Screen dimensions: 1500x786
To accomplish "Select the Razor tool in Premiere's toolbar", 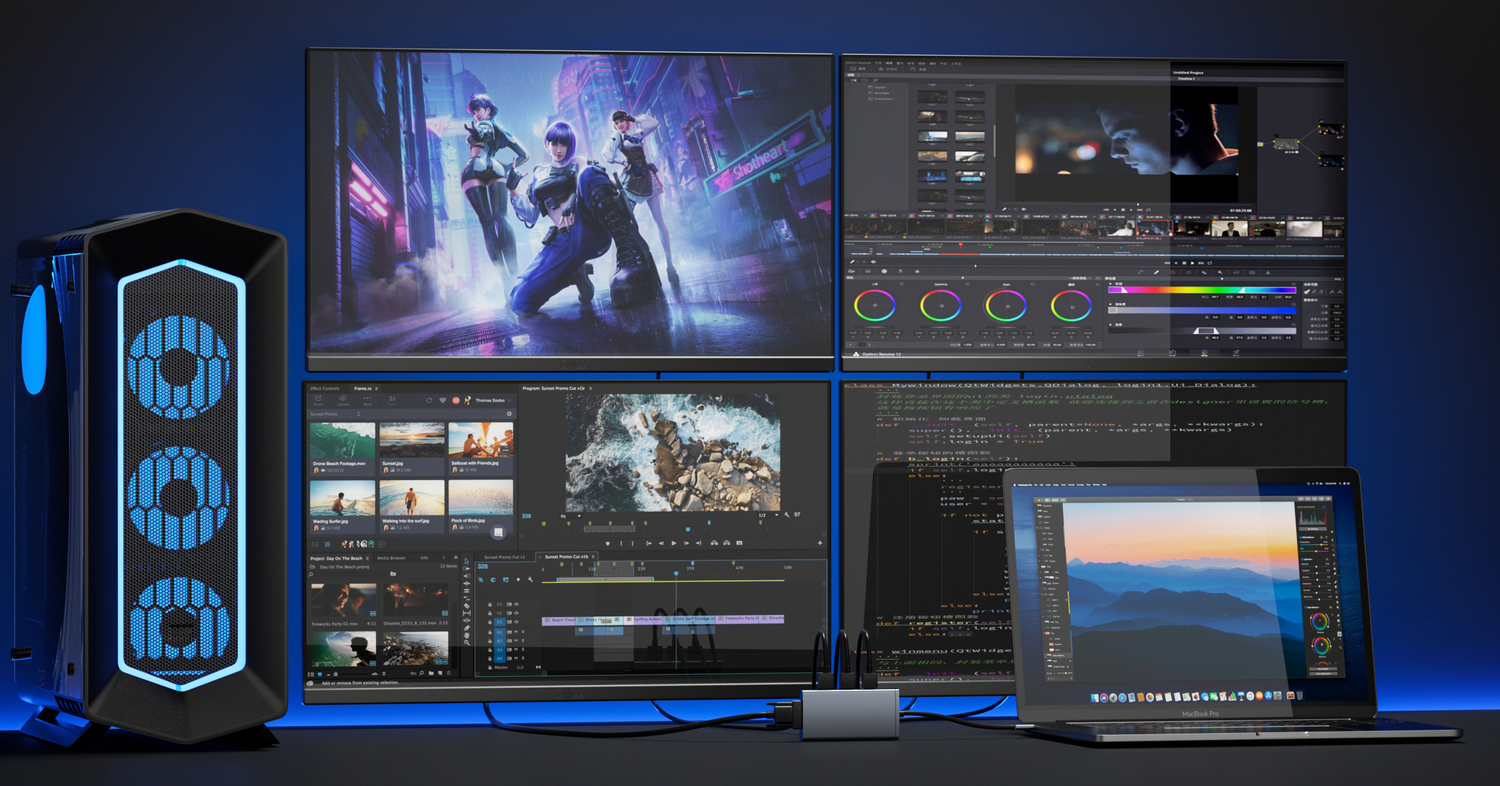I will tap(467, 606).
